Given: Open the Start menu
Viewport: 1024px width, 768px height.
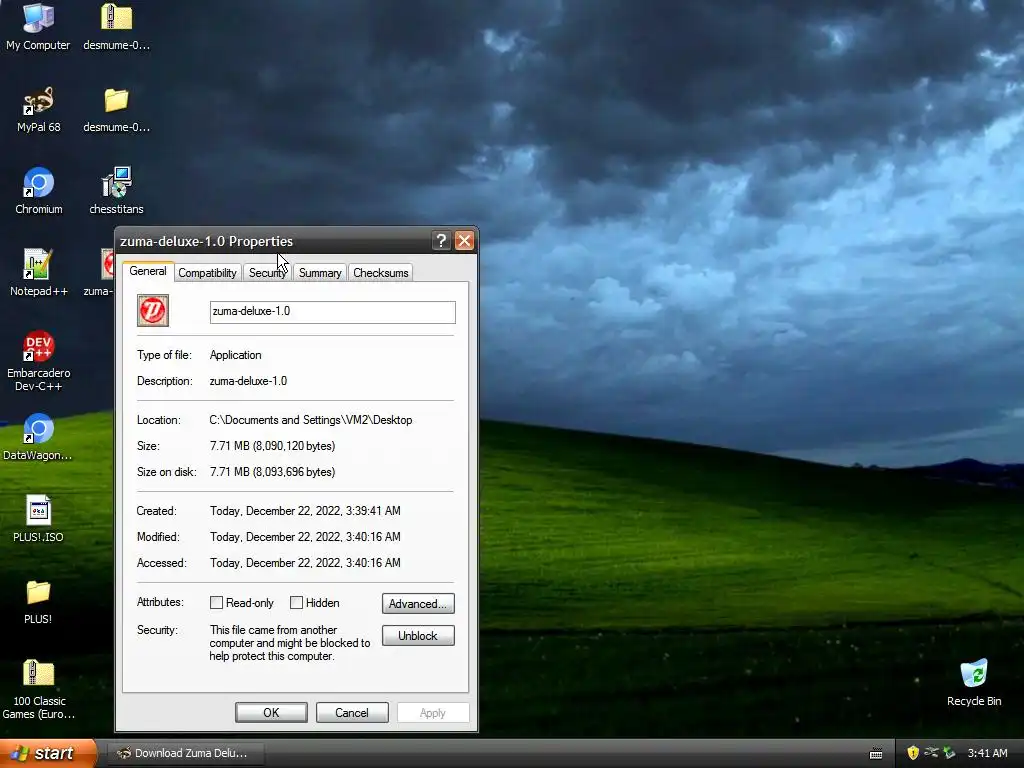Looking at the screenshot, I should click(47, 753).
